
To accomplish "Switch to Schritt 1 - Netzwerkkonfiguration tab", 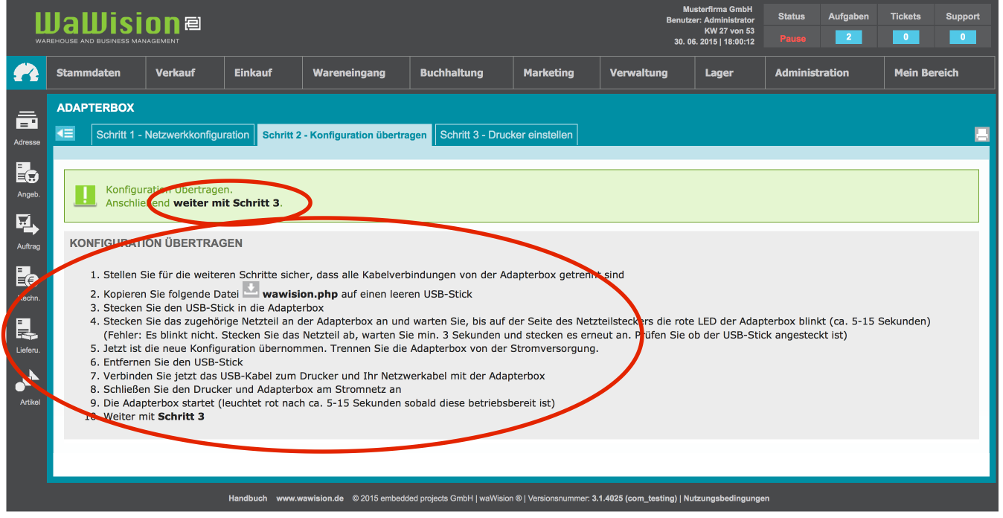I will (172, 135).
